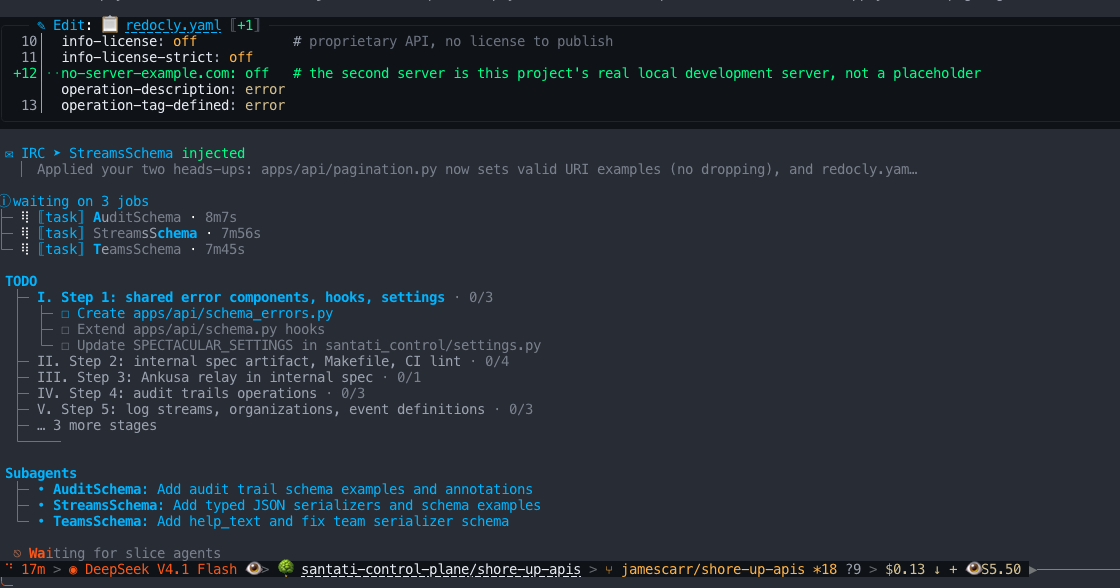Image resolution: width=1120 pixels, height=588 pixels.
Task: Click the *18 modified files count
Action: click(x=825, y=569)
